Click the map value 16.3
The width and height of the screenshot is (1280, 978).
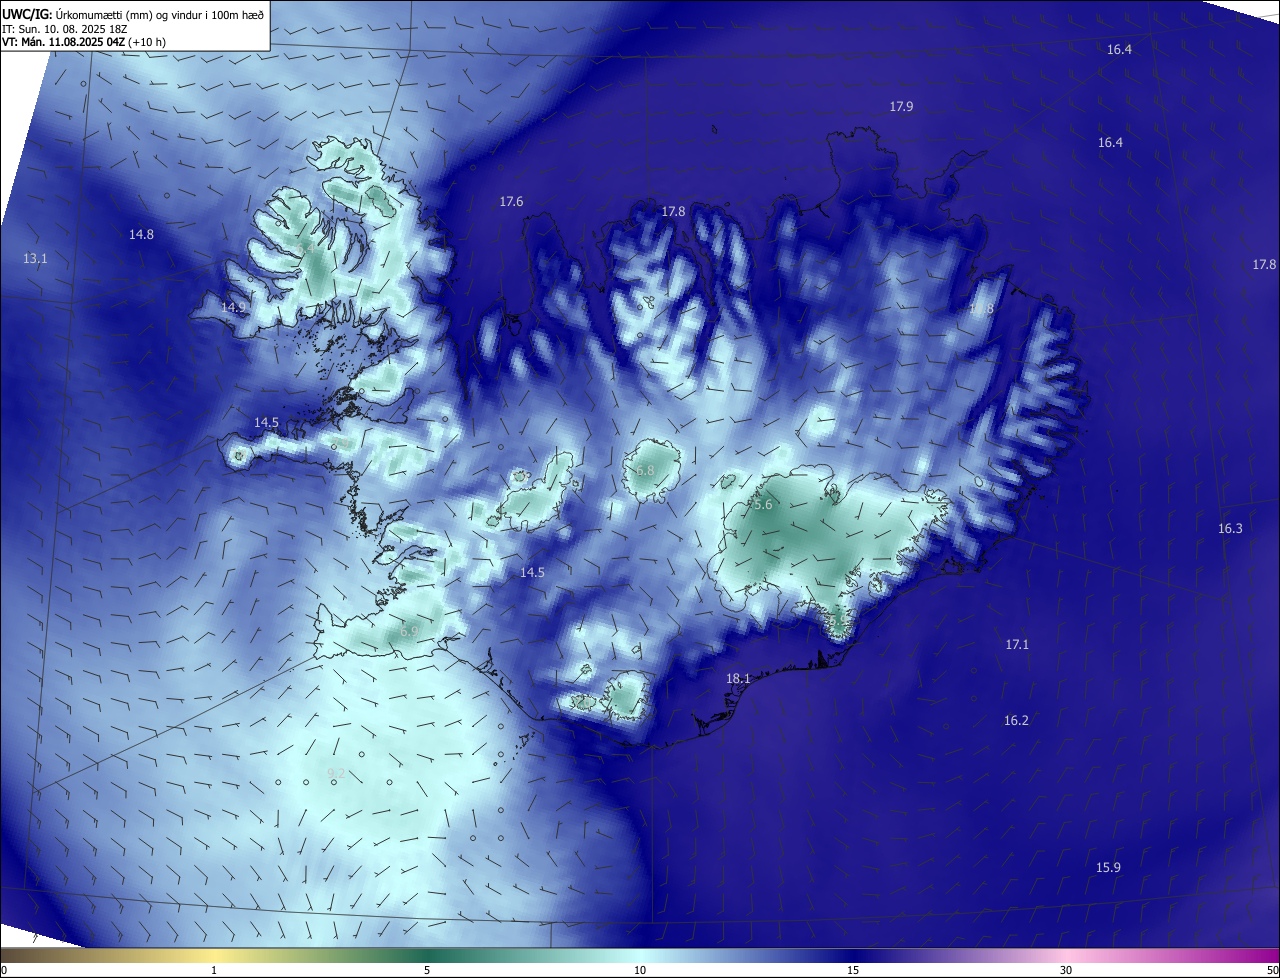point(1230,528)
